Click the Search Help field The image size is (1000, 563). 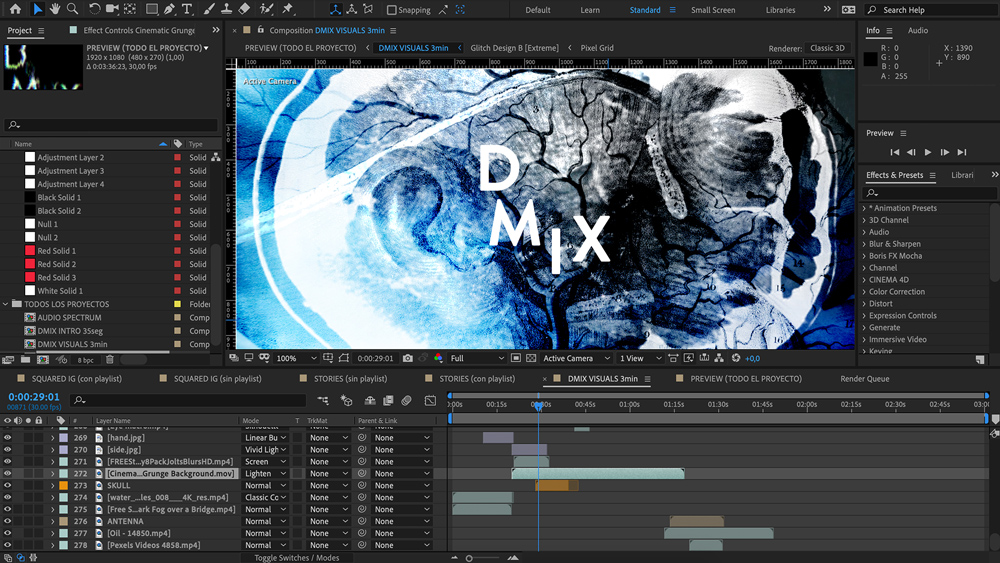pos(932,10)
